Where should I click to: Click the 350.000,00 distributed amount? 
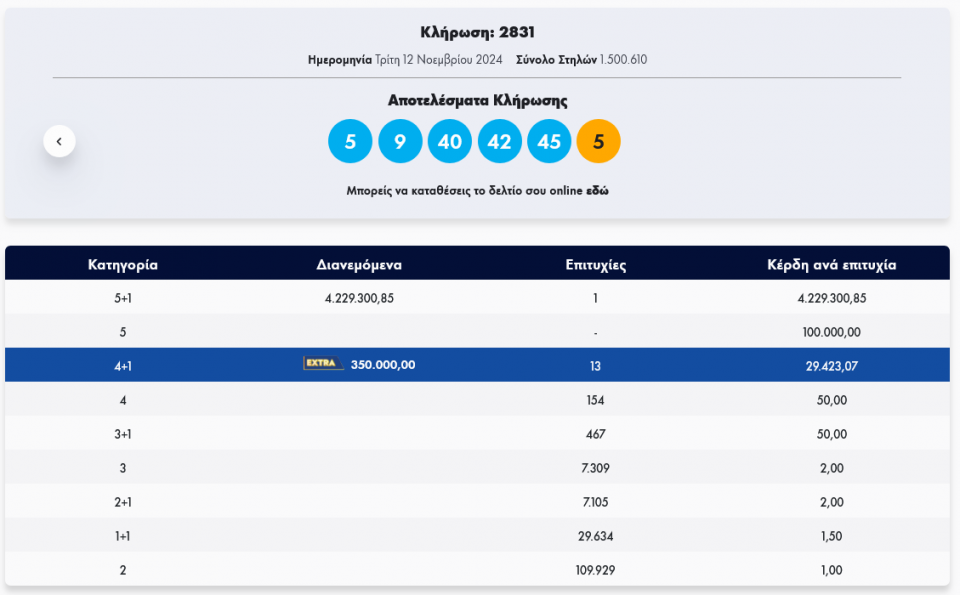[382, 365]
